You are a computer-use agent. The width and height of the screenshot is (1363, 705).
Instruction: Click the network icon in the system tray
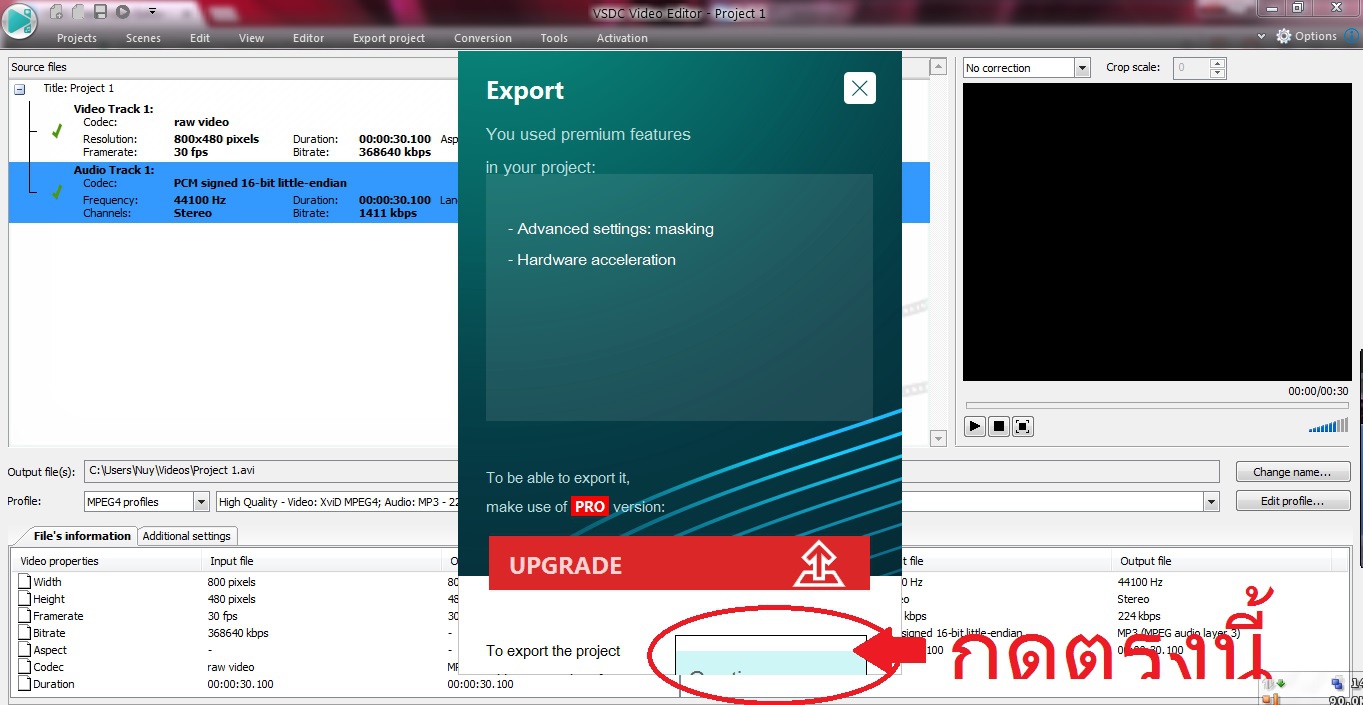(1337, 685)
